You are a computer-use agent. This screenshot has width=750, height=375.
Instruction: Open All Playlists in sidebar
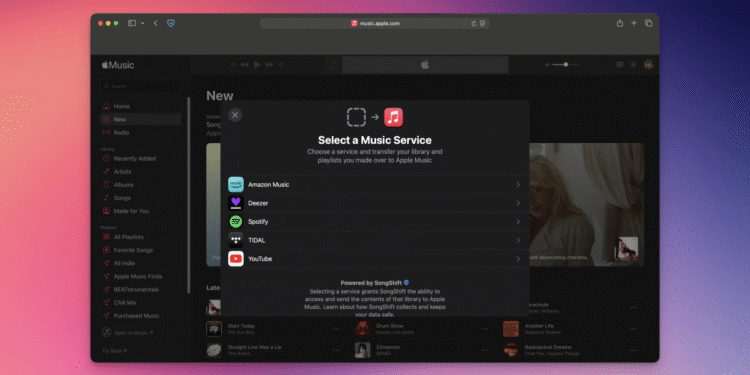click(x=141, y=237)
